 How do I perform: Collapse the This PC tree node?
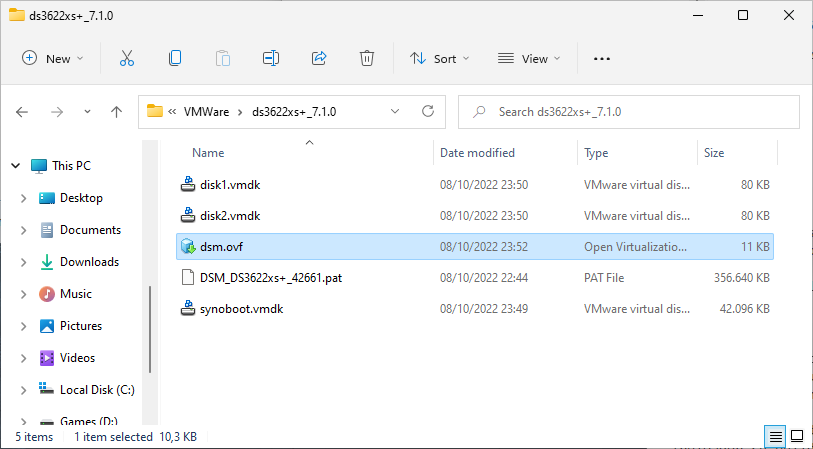coord(16,166)
